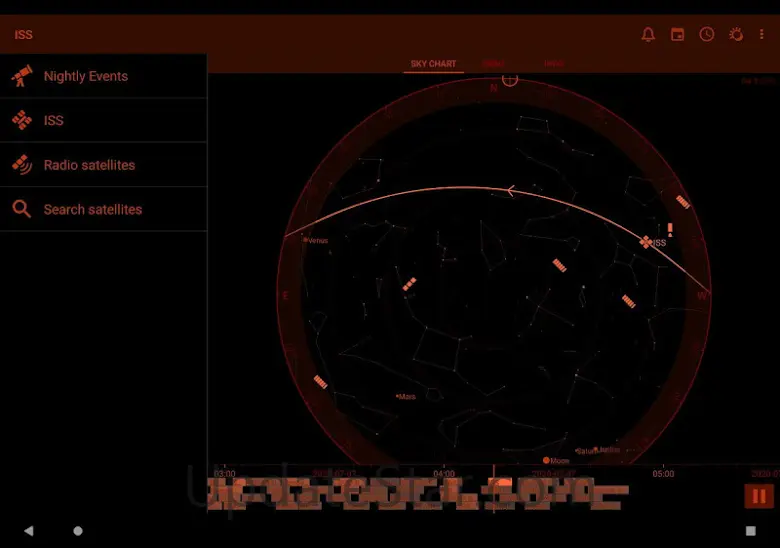Tap the direction arrow on ISS path
Screen dimensions: 780x548
click(511, 190)
